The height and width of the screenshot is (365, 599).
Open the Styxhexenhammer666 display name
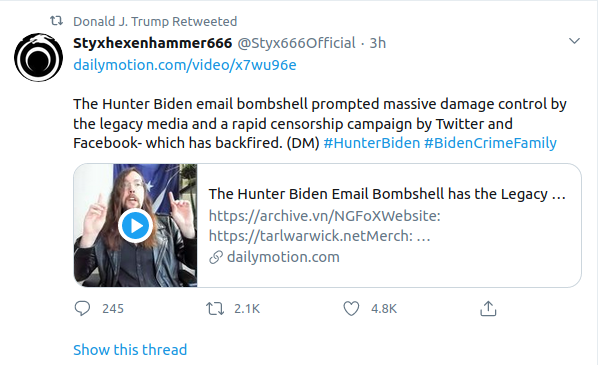pyautogui.click(x=152, y=43)
